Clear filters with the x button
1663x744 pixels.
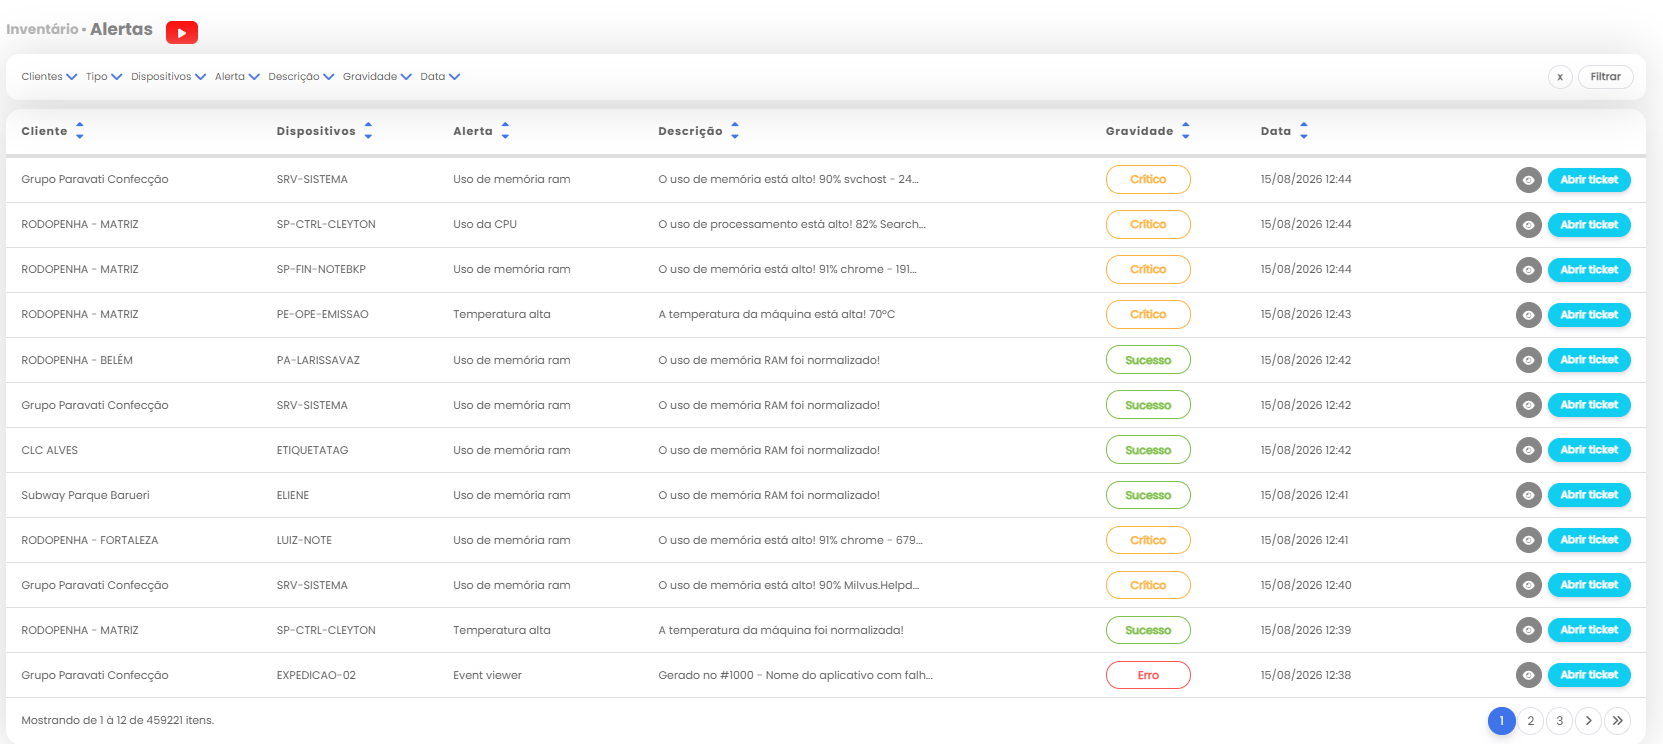point(1560,77)
